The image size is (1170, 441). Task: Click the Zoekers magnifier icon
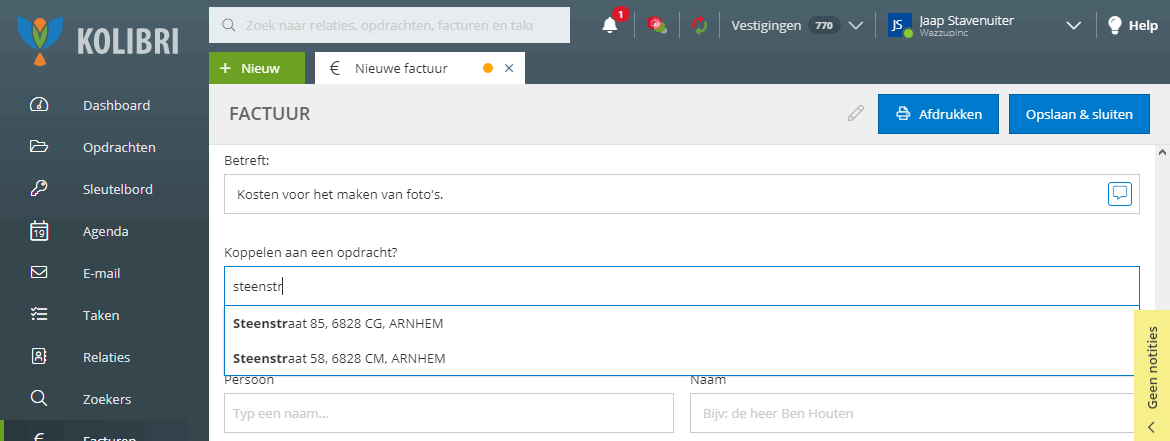[39, 398]
